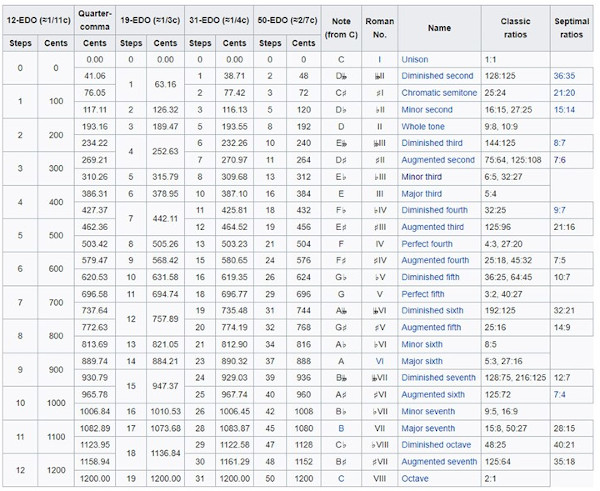Follow the Whole tone link
The image size is (600, 491).
pyautogui.click(x=423, y=129)
